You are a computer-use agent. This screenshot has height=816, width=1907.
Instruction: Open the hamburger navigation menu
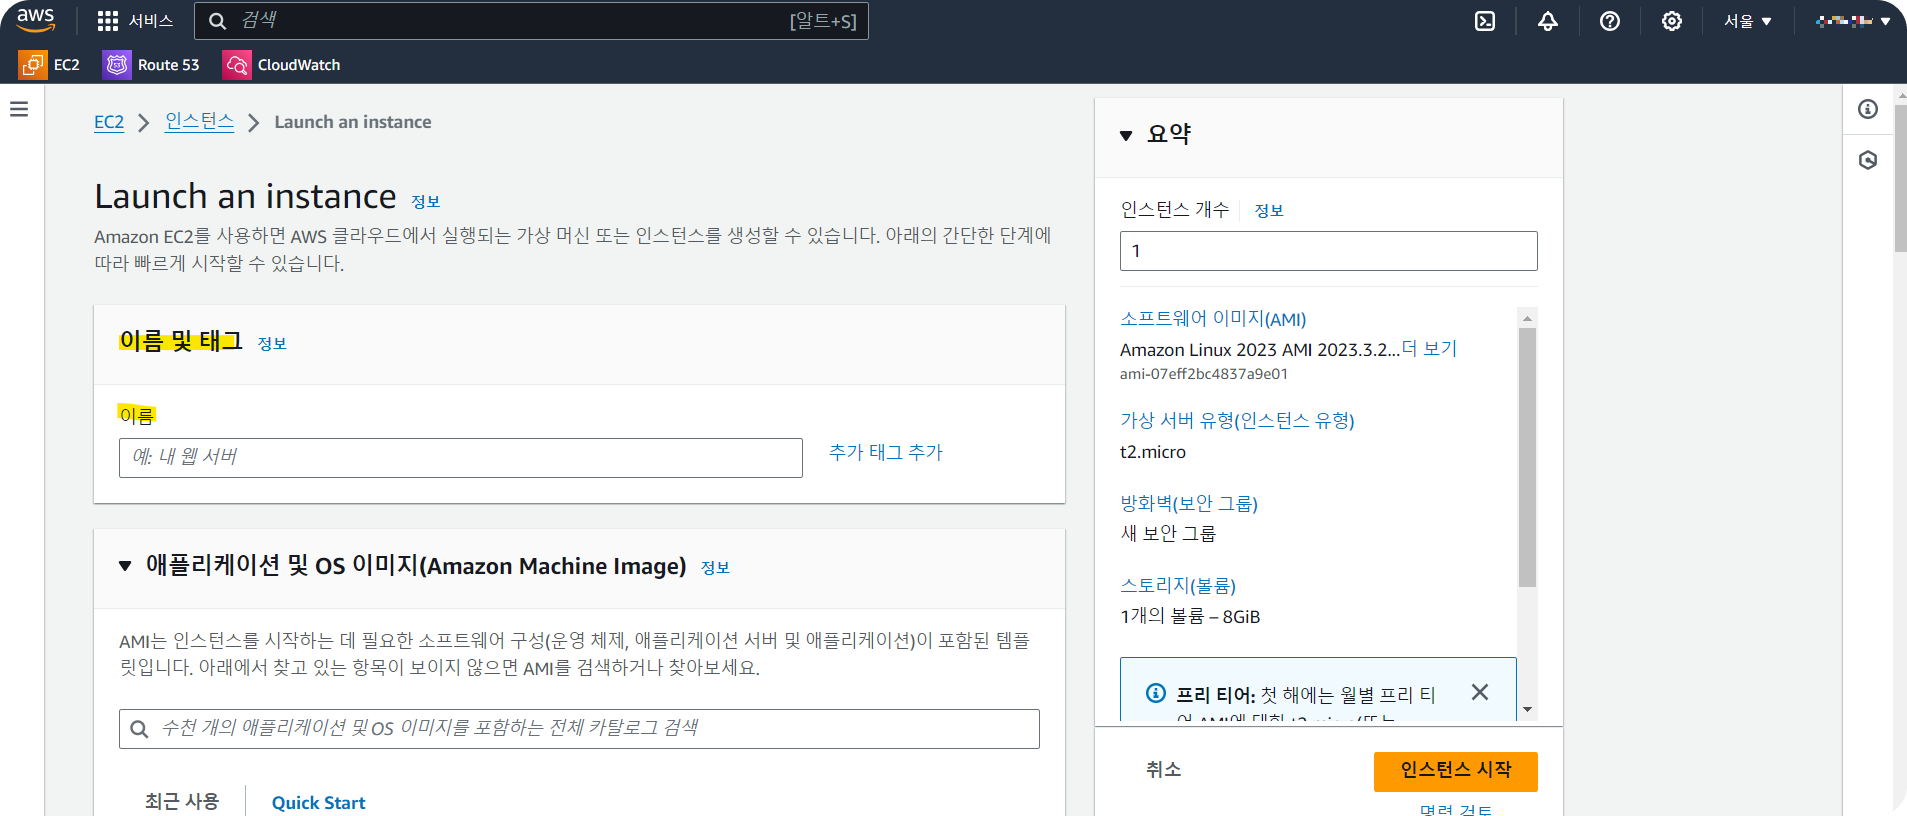(19, 109)
